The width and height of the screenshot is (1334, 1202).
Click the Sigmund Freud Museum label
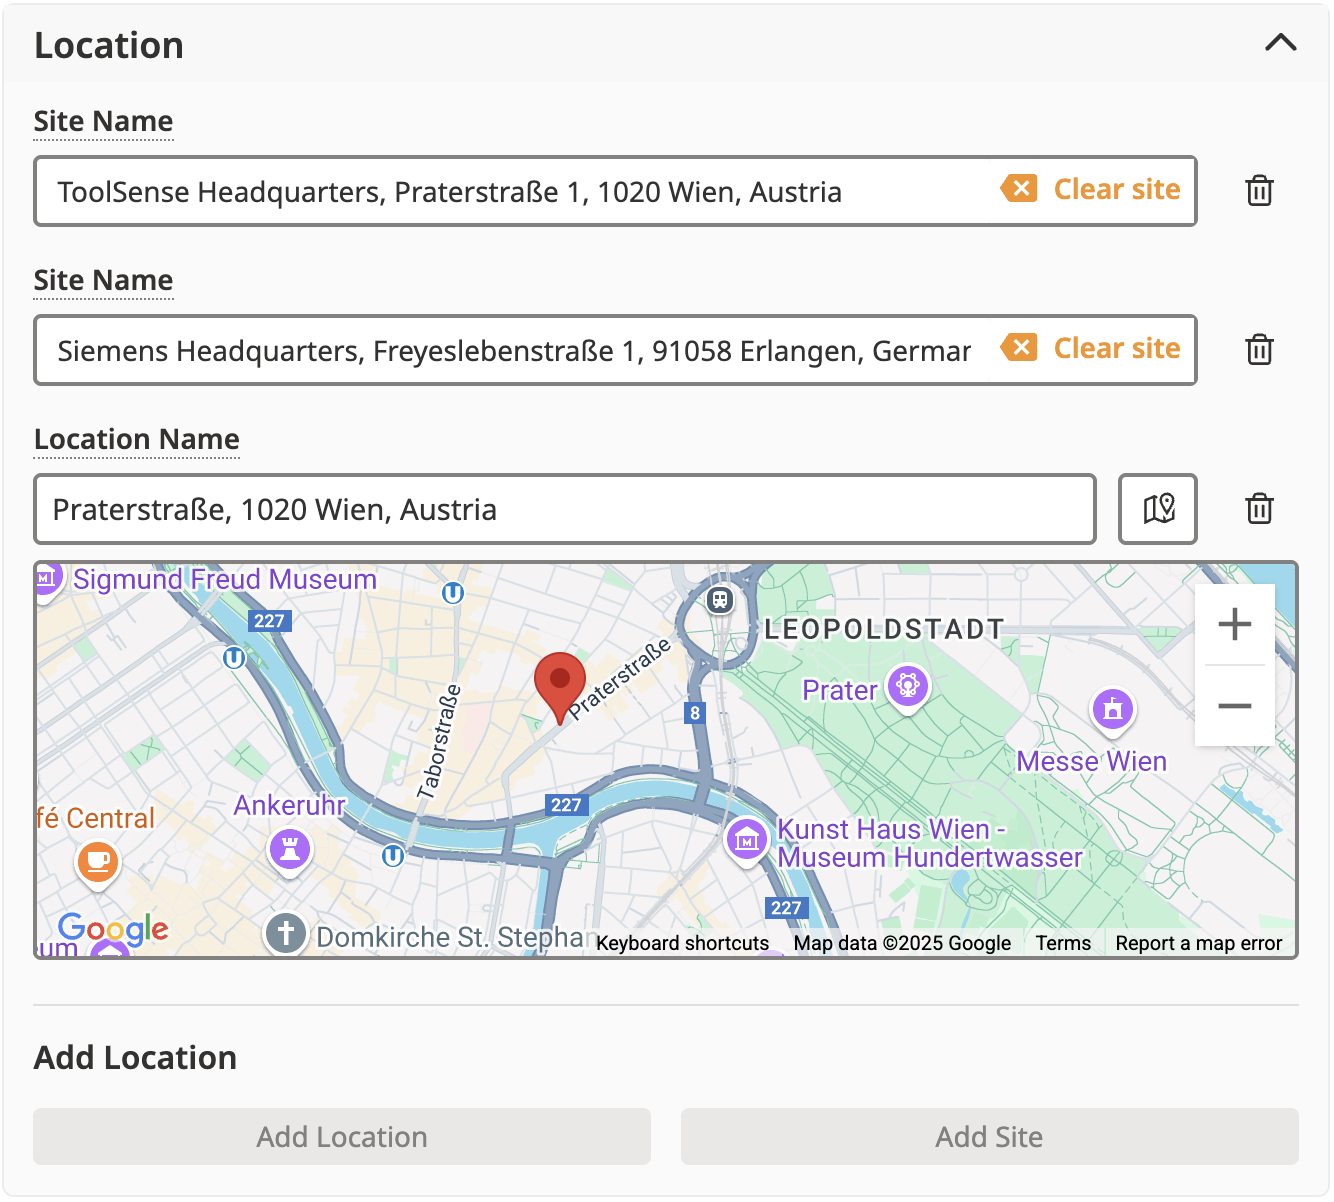click(x=225, y=579)
